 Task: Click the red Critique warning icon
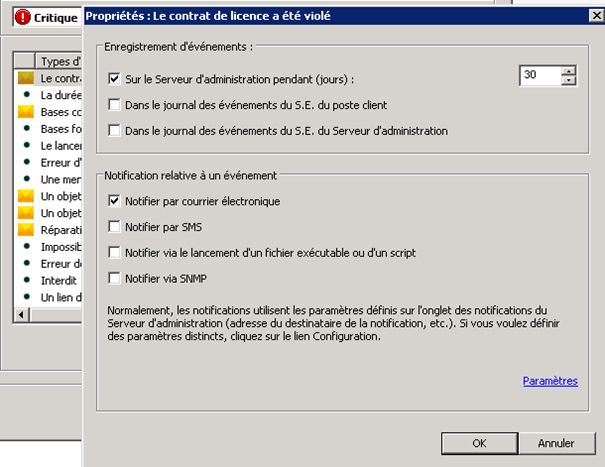click(x=23, y=17)
